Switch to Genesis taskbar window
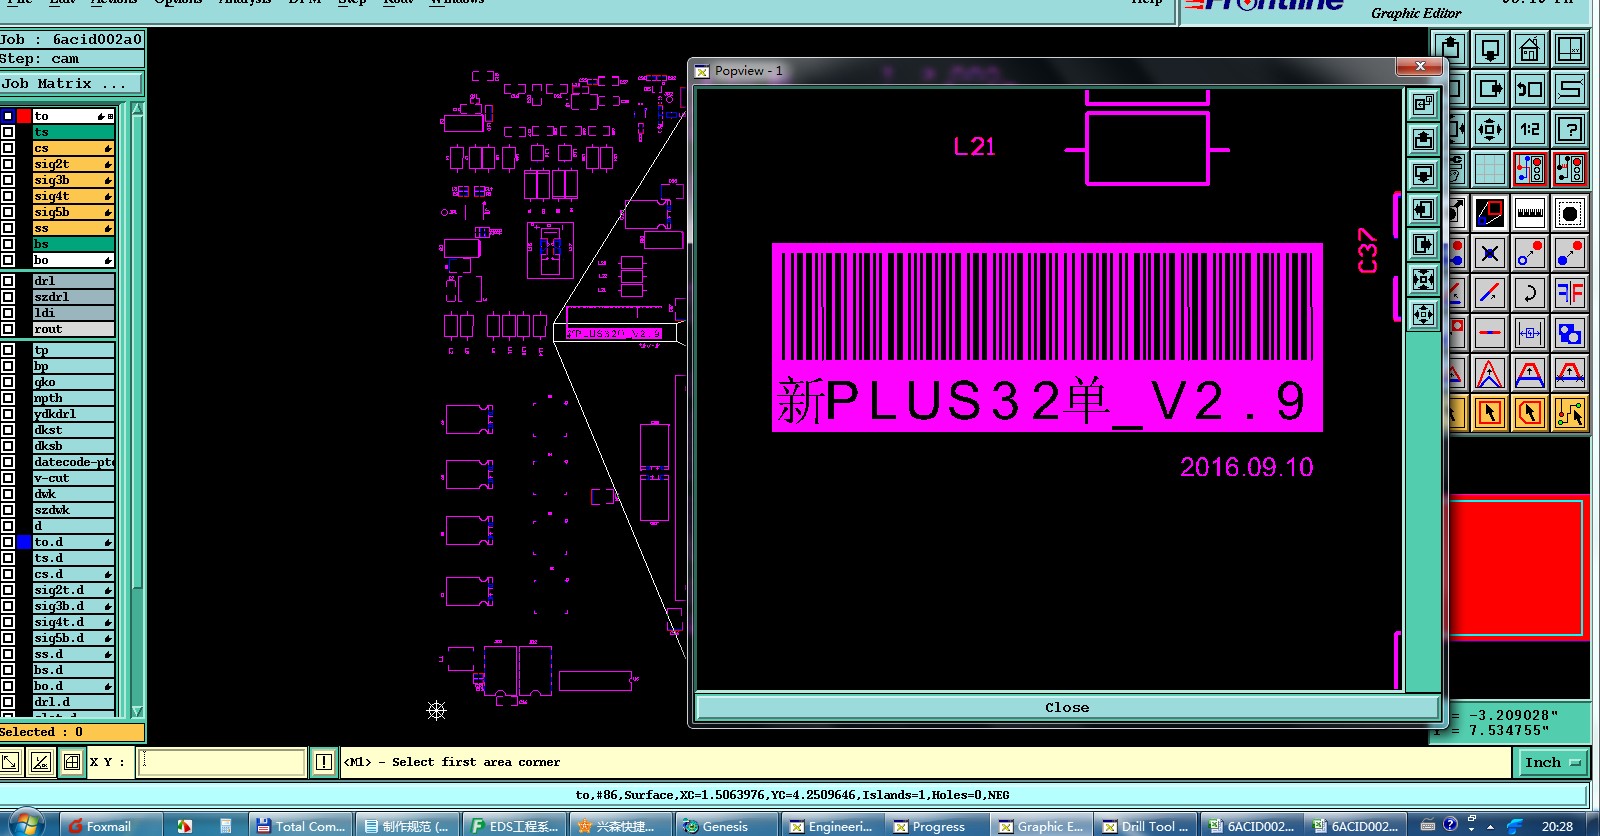The image size is (1600, 836). click(x=725, y=826)
